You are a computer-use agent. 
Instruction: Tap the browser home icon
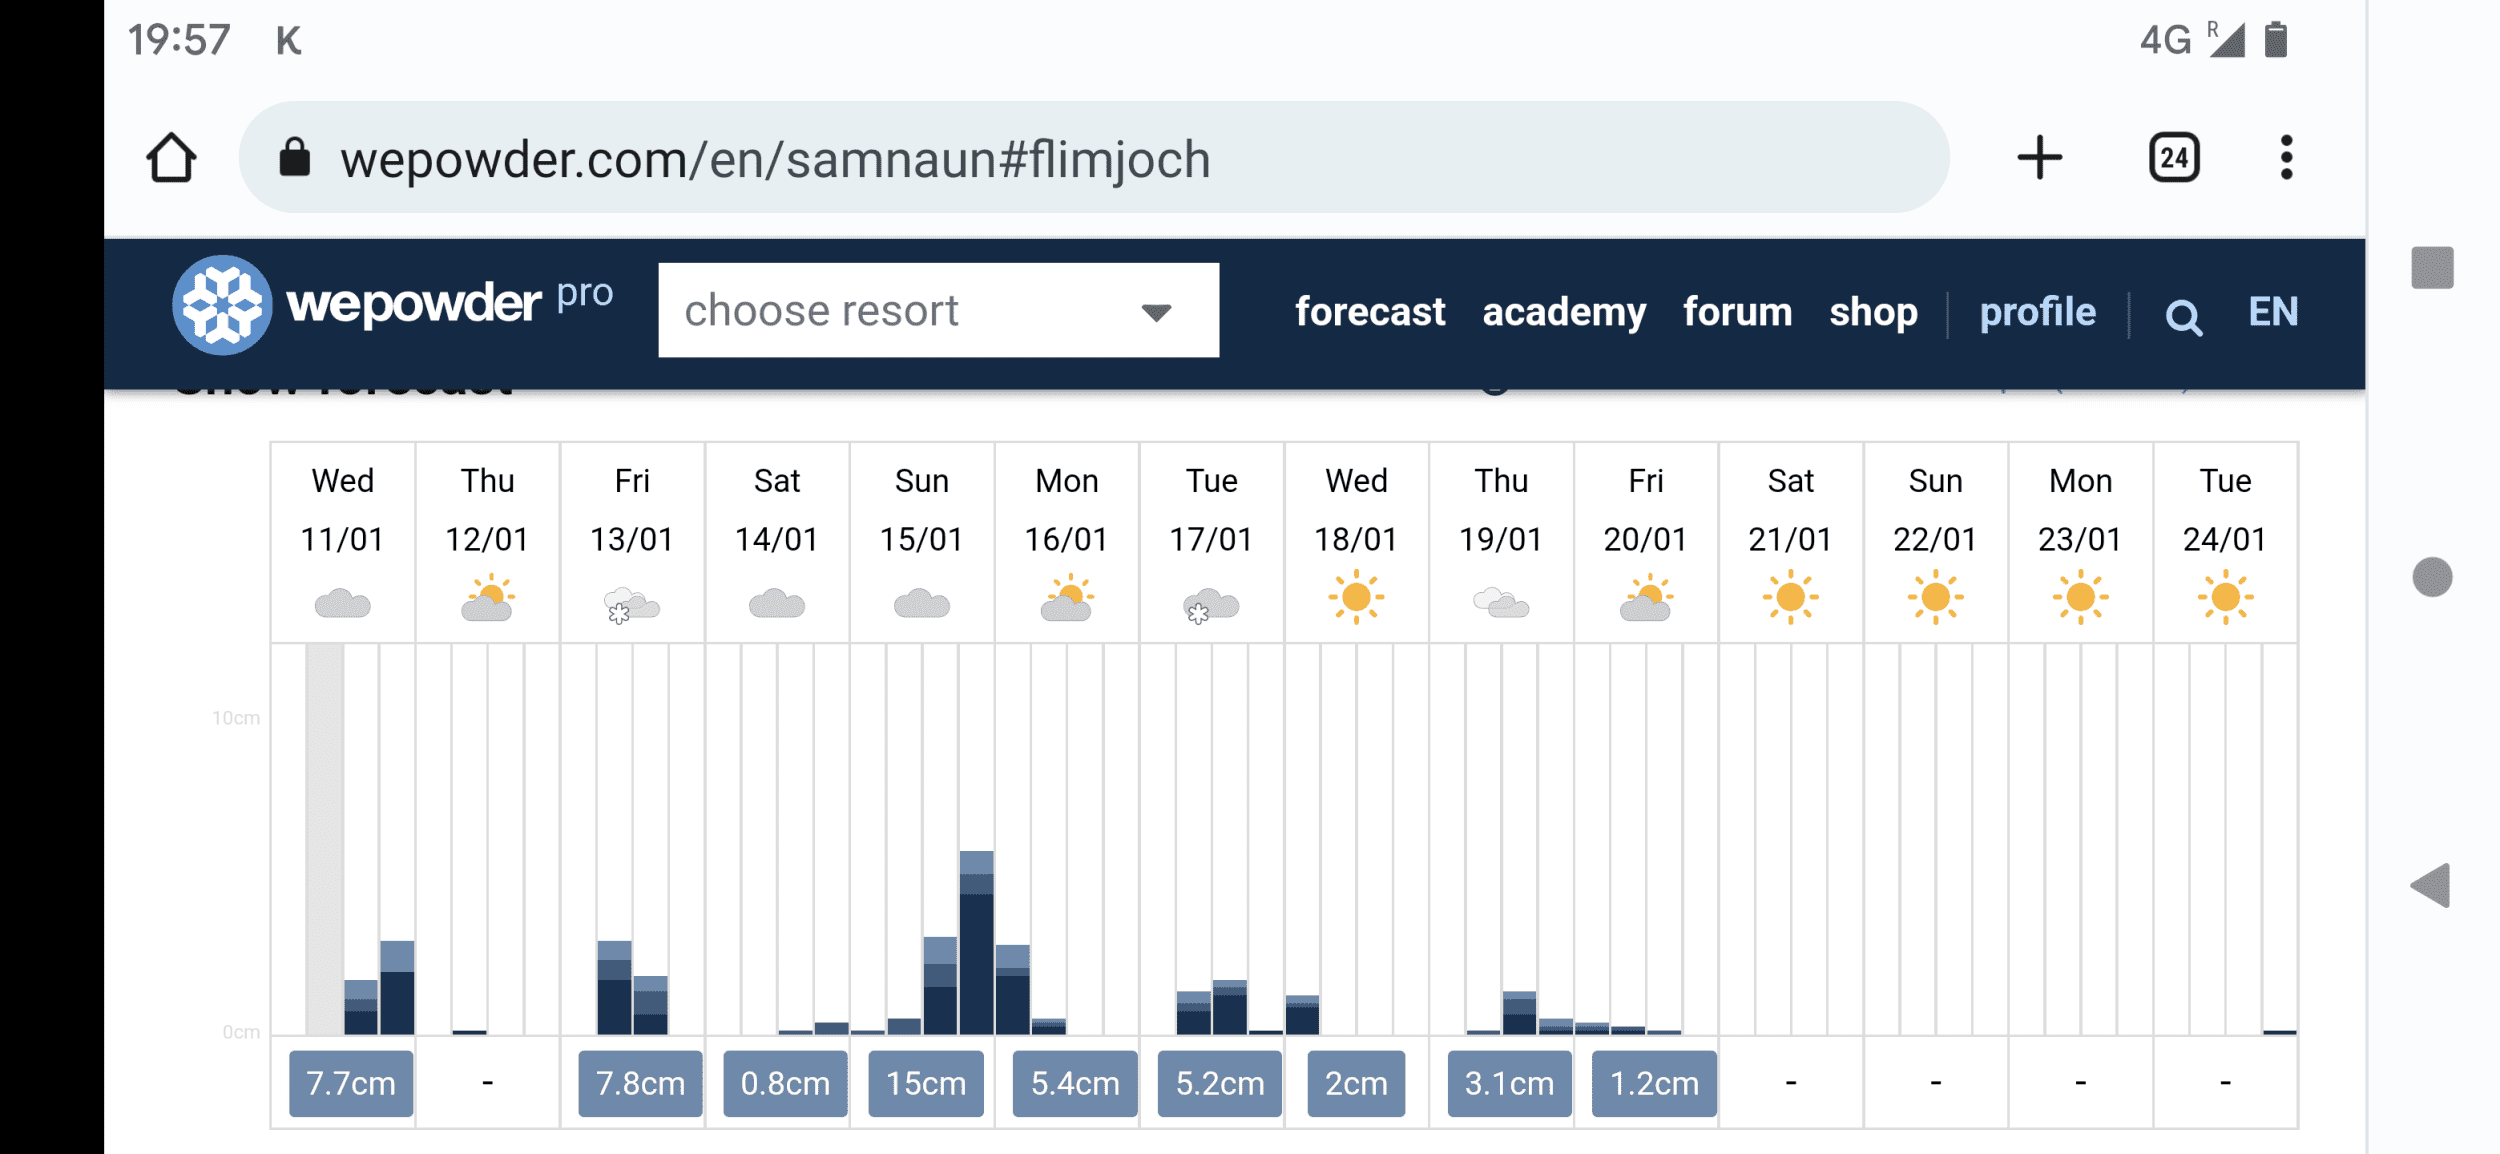(171, 158)
